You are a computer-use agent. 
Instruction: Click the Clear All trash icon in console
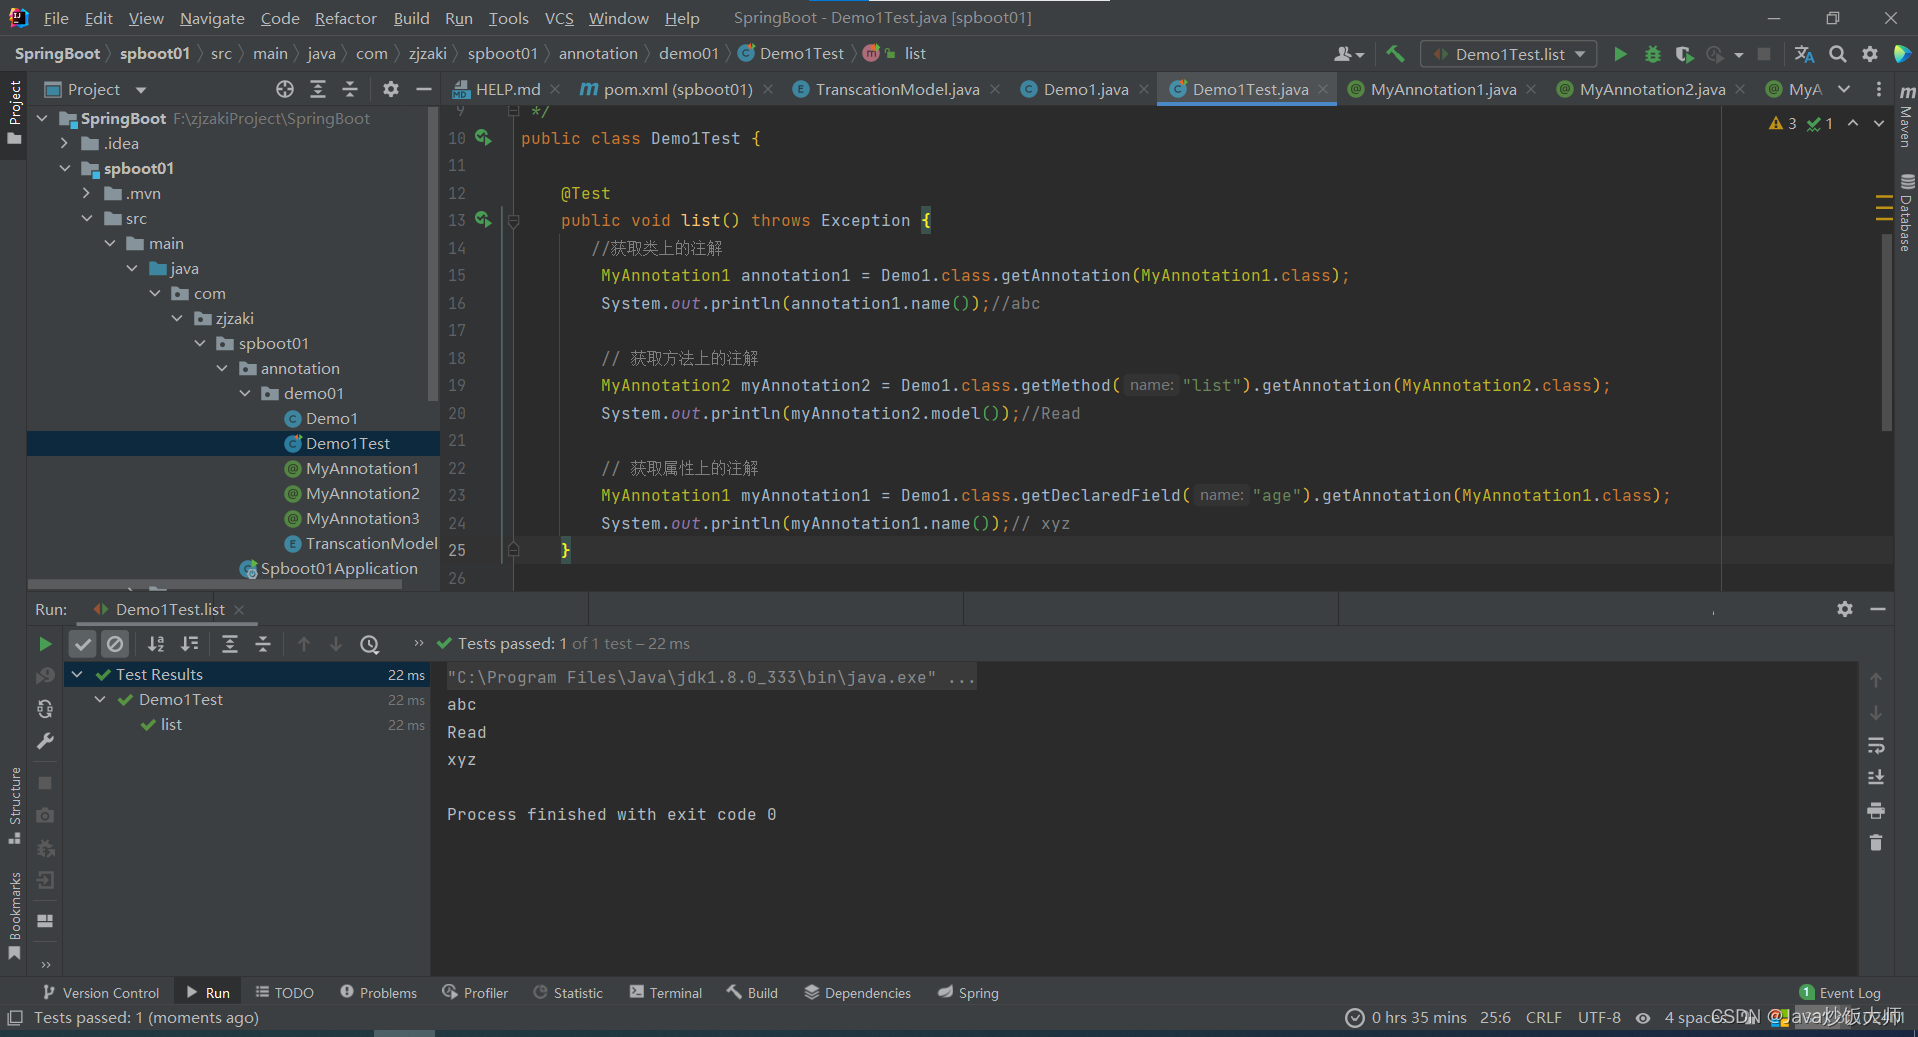coord(1876,843)
